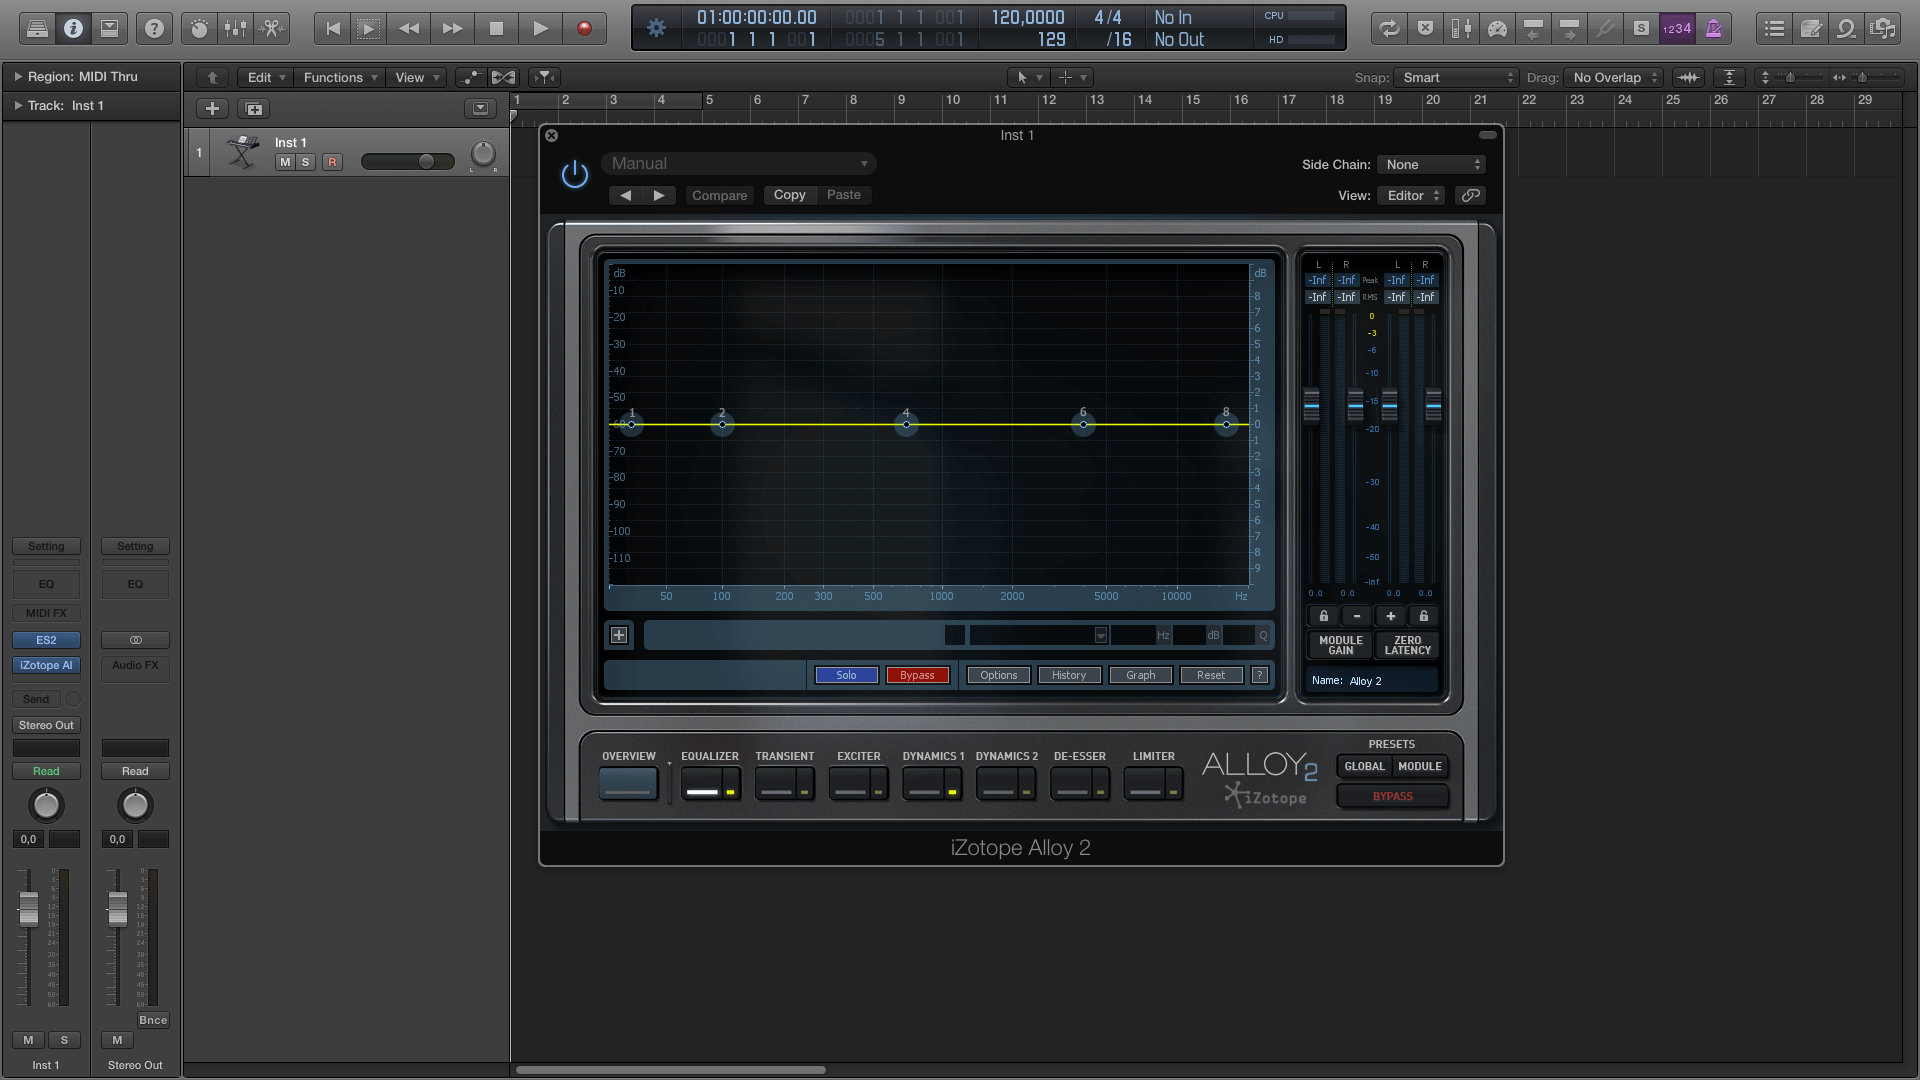Add a new EQ band in Alloy

(619, 635)
